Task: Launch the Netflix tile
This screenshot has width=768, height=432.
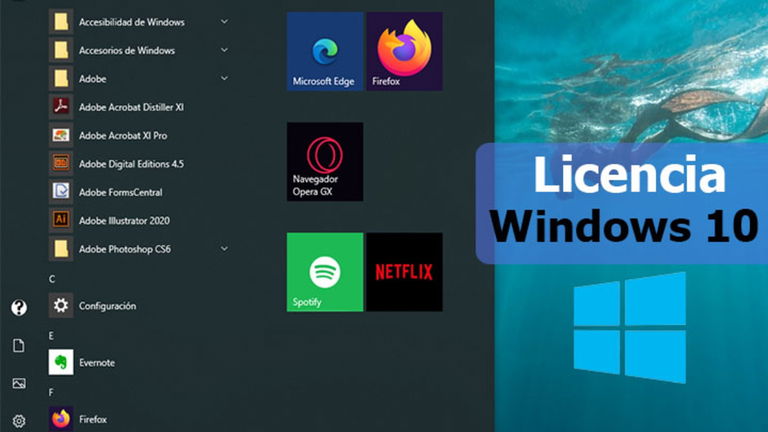Action: click(x=405, y=272)
